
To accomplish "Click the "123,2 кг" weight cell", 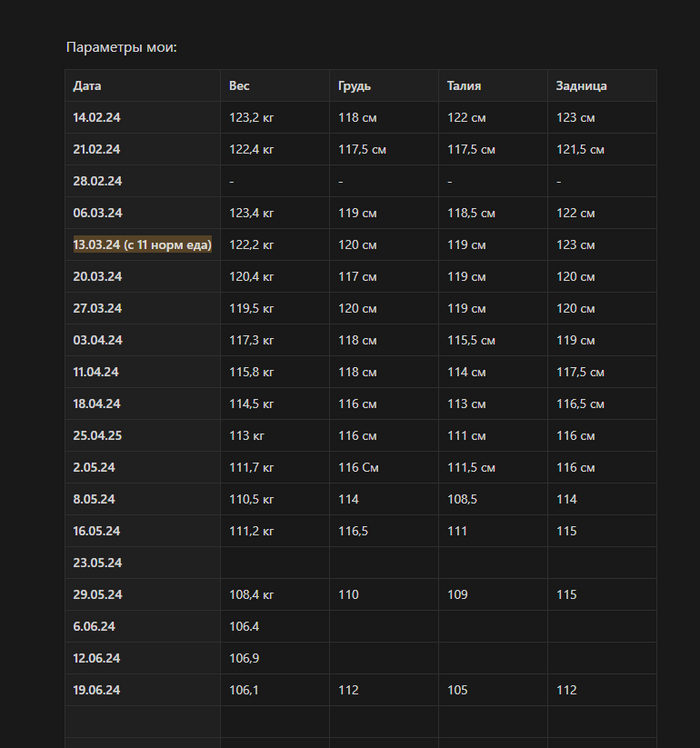I will coord(252,118).
